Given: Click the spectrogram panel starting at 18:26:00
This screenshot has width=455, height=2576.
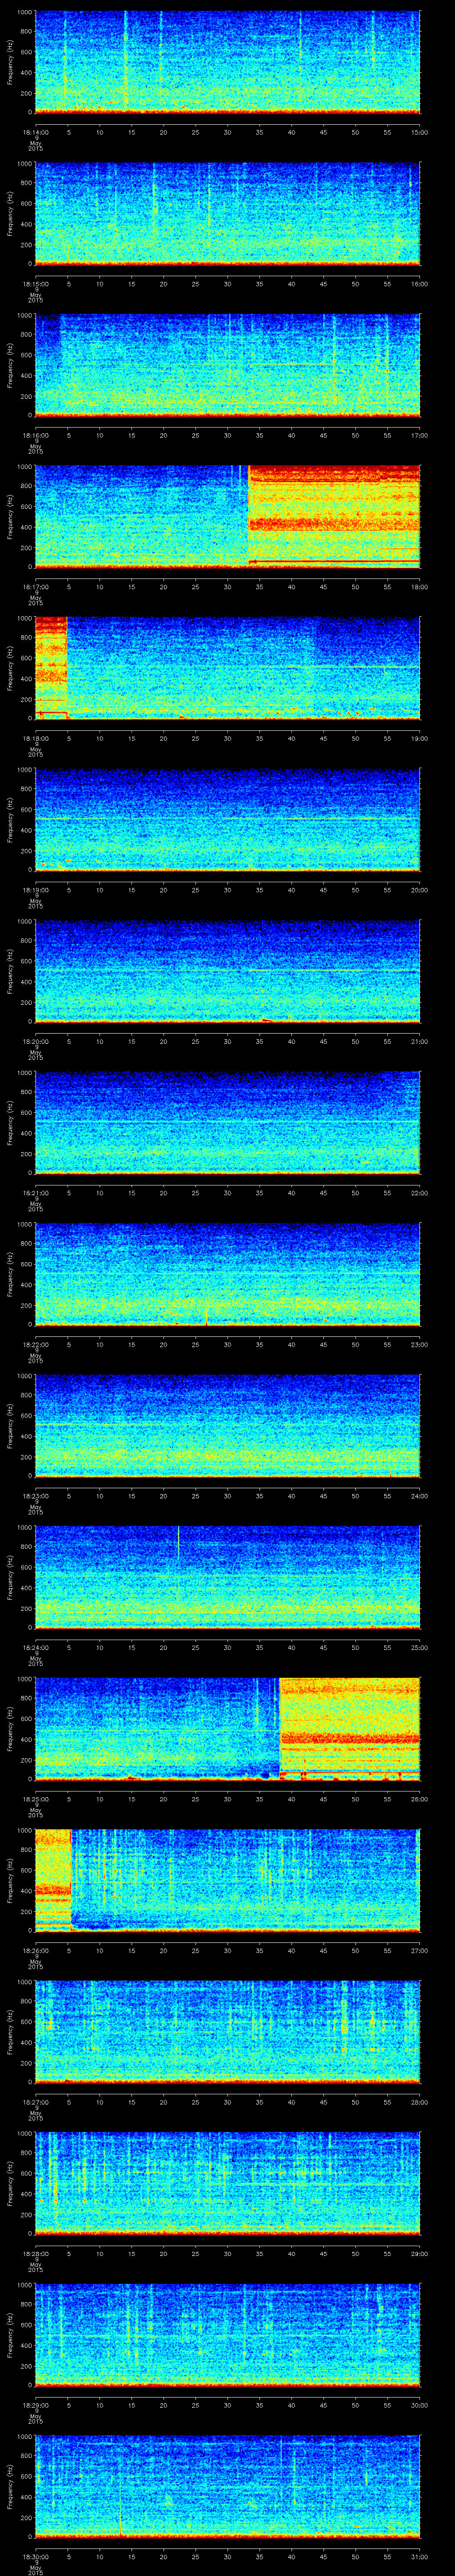Looking at the screenshot, I should click(228, 1880).
